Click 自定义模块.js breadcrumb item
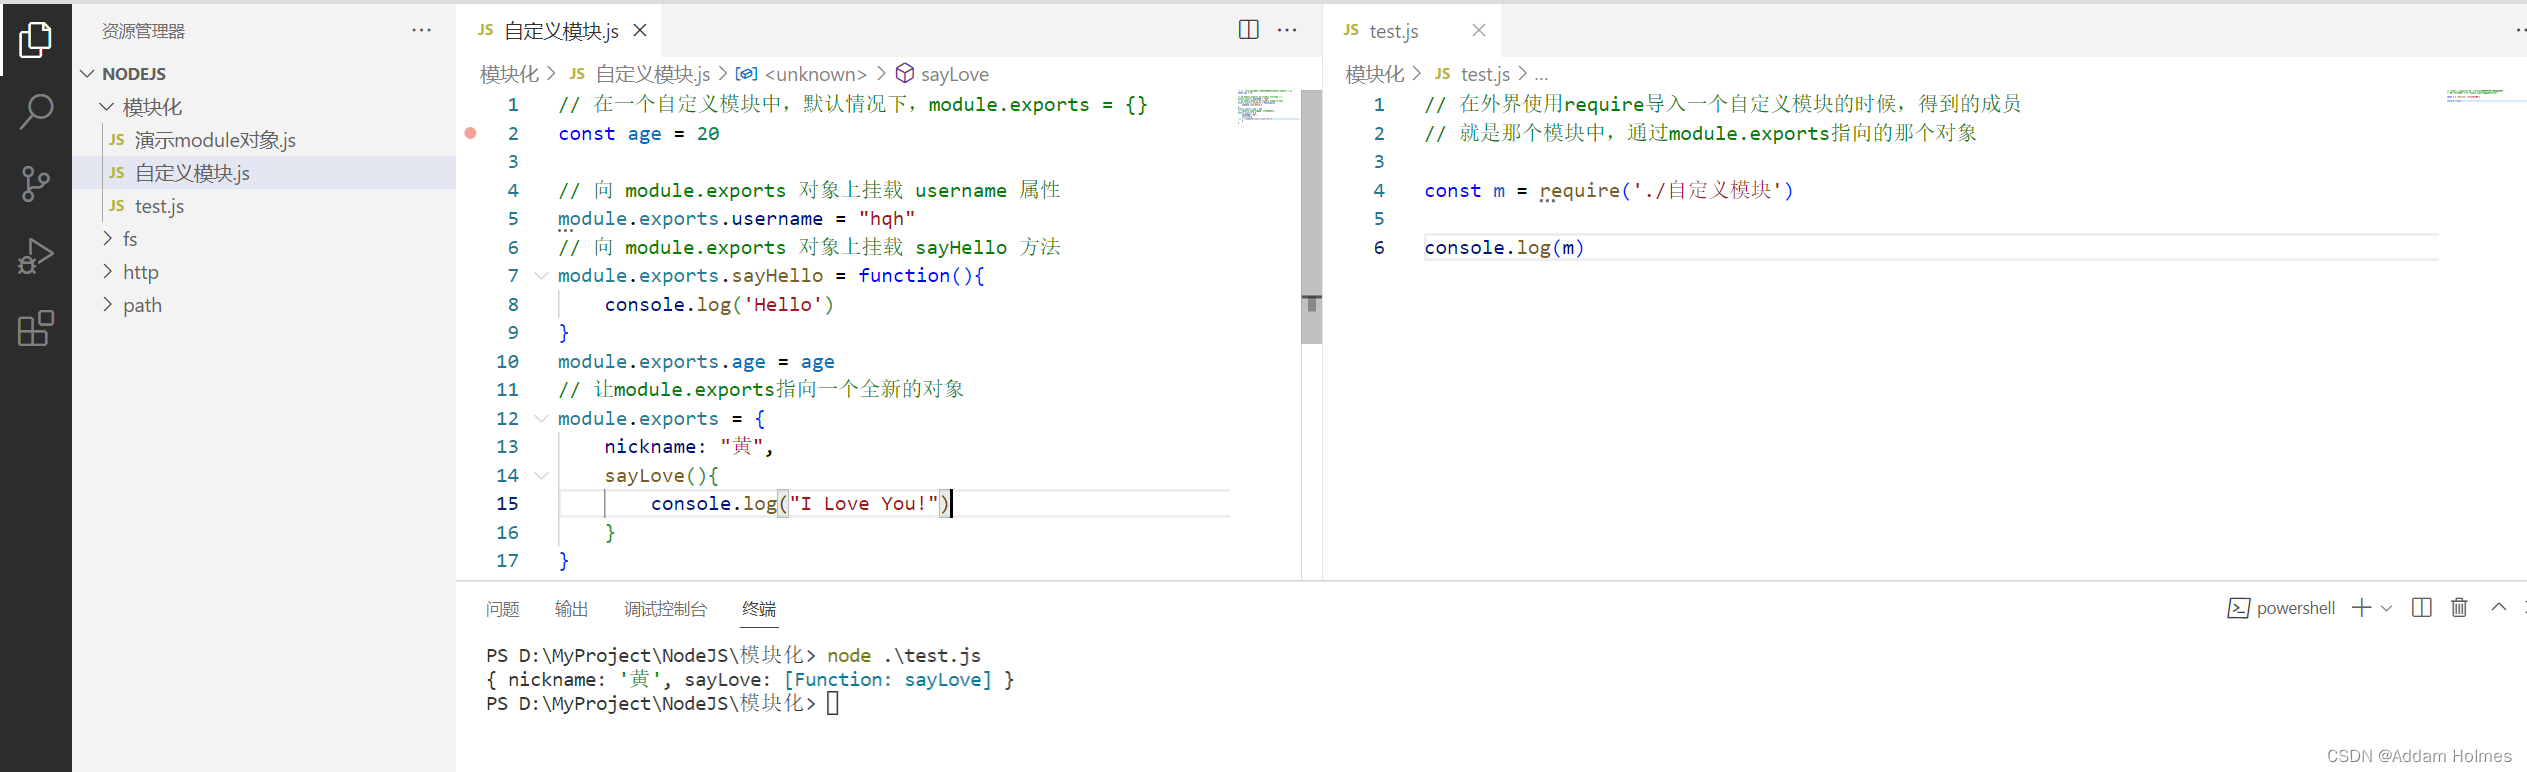 coord(652,74)
